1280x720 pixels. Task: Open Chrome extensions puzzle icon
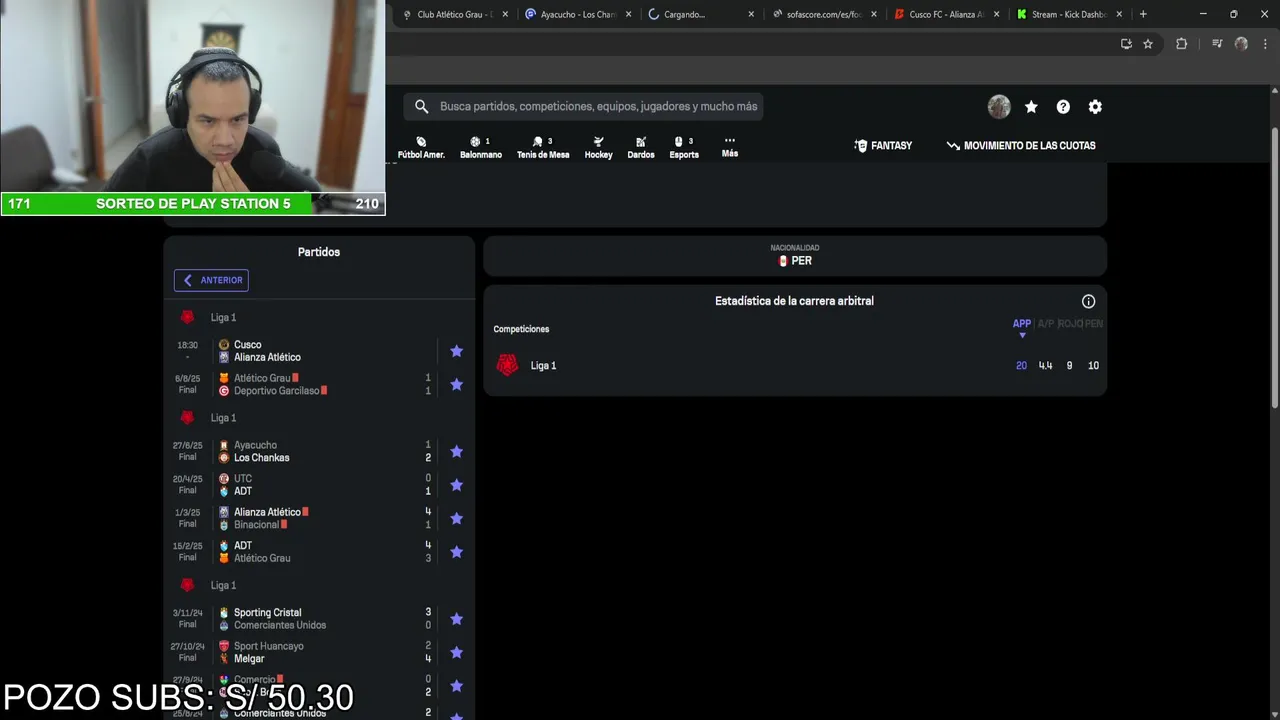pyautogui.click(x=1181, y=44)
